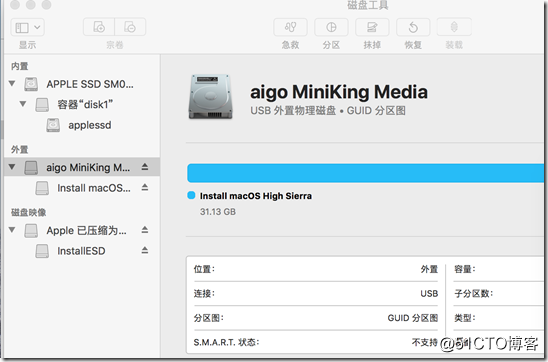Viewport: 548px width, 362px height.
Task: Click the 31.13 GB size text
Action: (218, 212)
